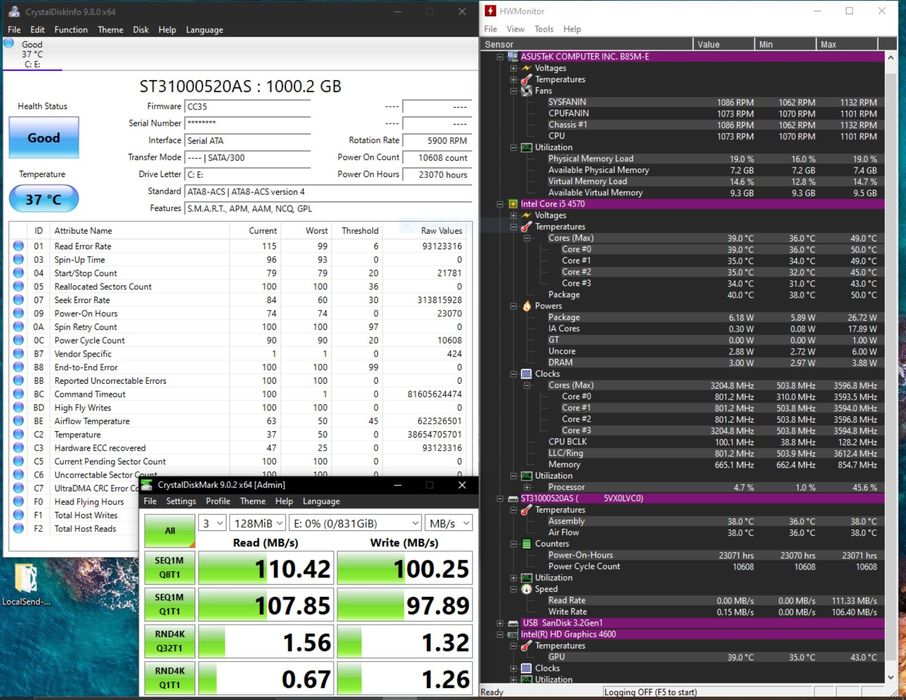Open Function menu in CrystalDiskInfo
The height and width of the screenshot is (700, 906).
(70, 29)
